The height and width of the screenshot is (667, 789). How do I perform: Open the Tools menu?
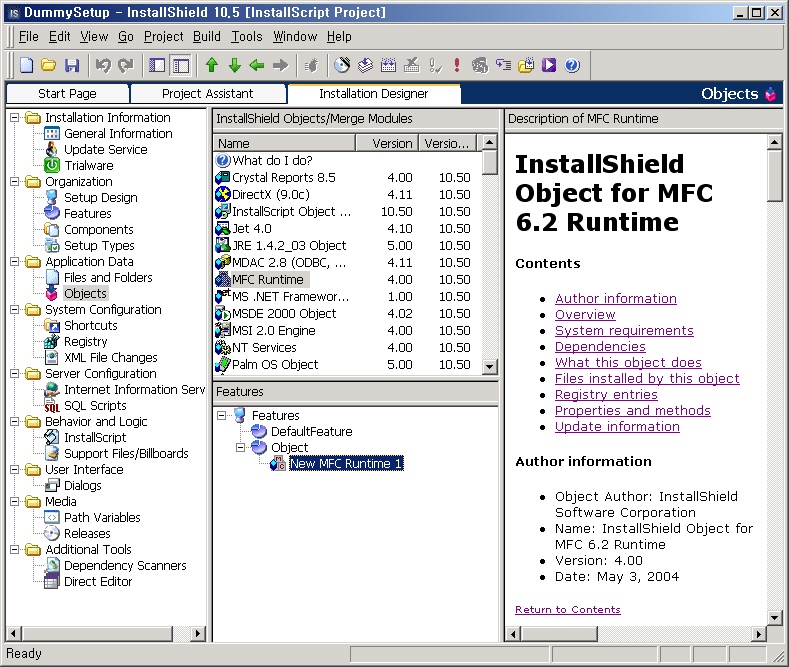[x=247, y=37]
